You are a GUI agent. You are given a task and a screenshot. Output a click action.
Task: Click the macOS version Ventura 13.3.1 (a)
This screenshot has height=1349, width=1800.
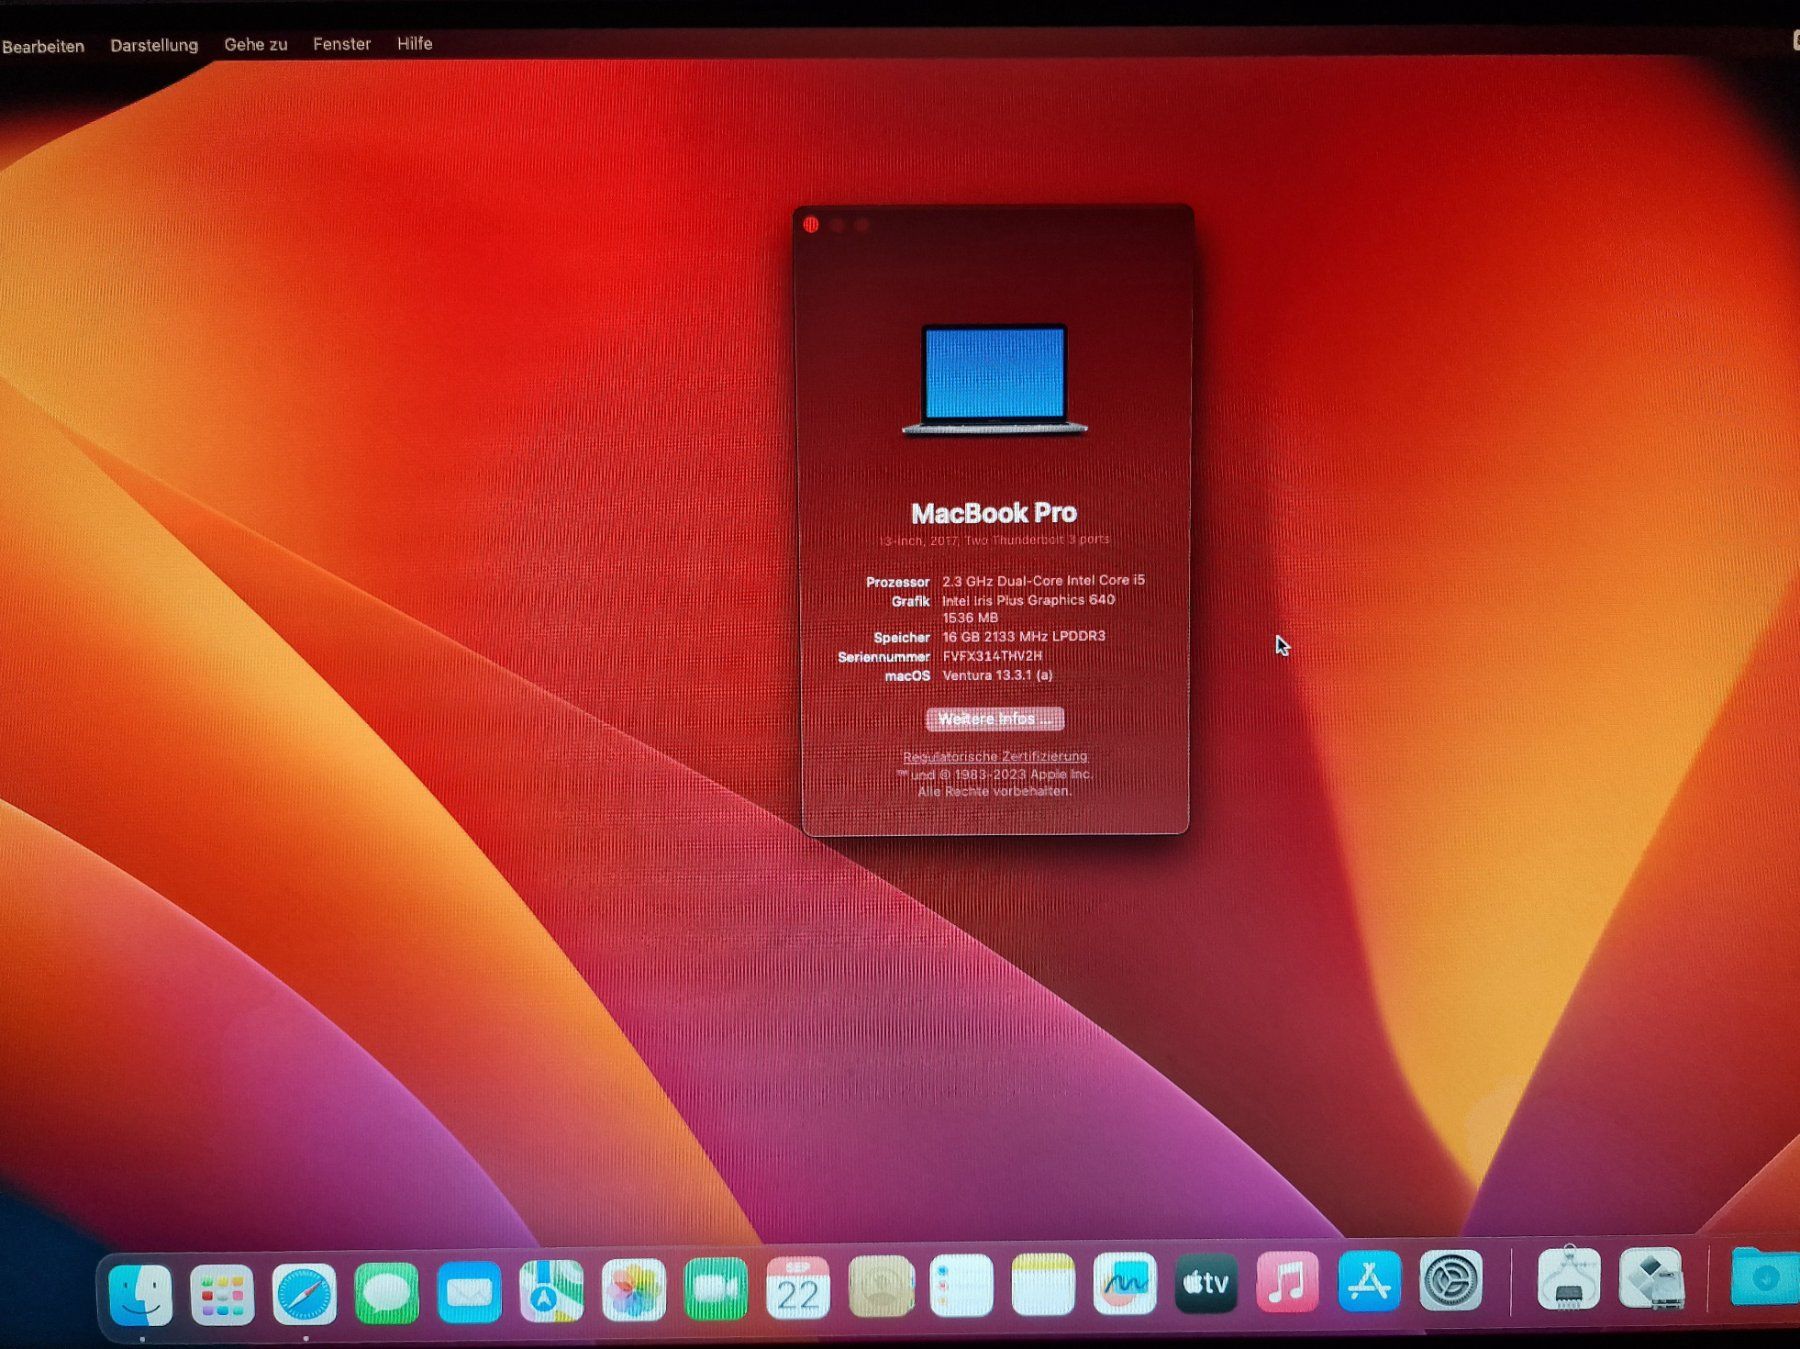(997, 675)
